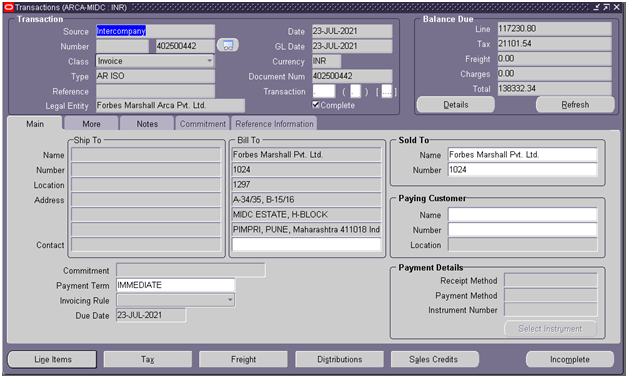Click the Paying Customer Number field
The width and height of the screenshot is (628, 378).
point(522,230)
